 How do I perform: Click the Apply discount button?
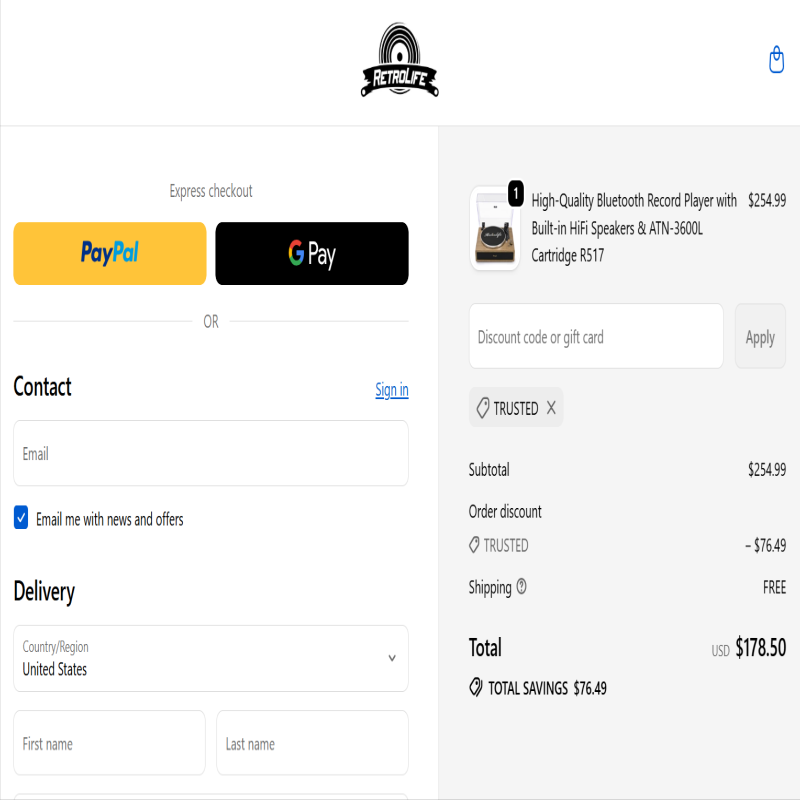760,336
